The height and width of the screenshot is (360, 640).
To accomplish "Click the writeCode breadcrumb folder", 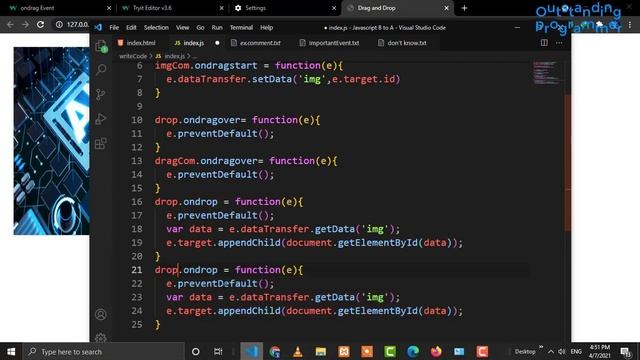I will (133, 56).
